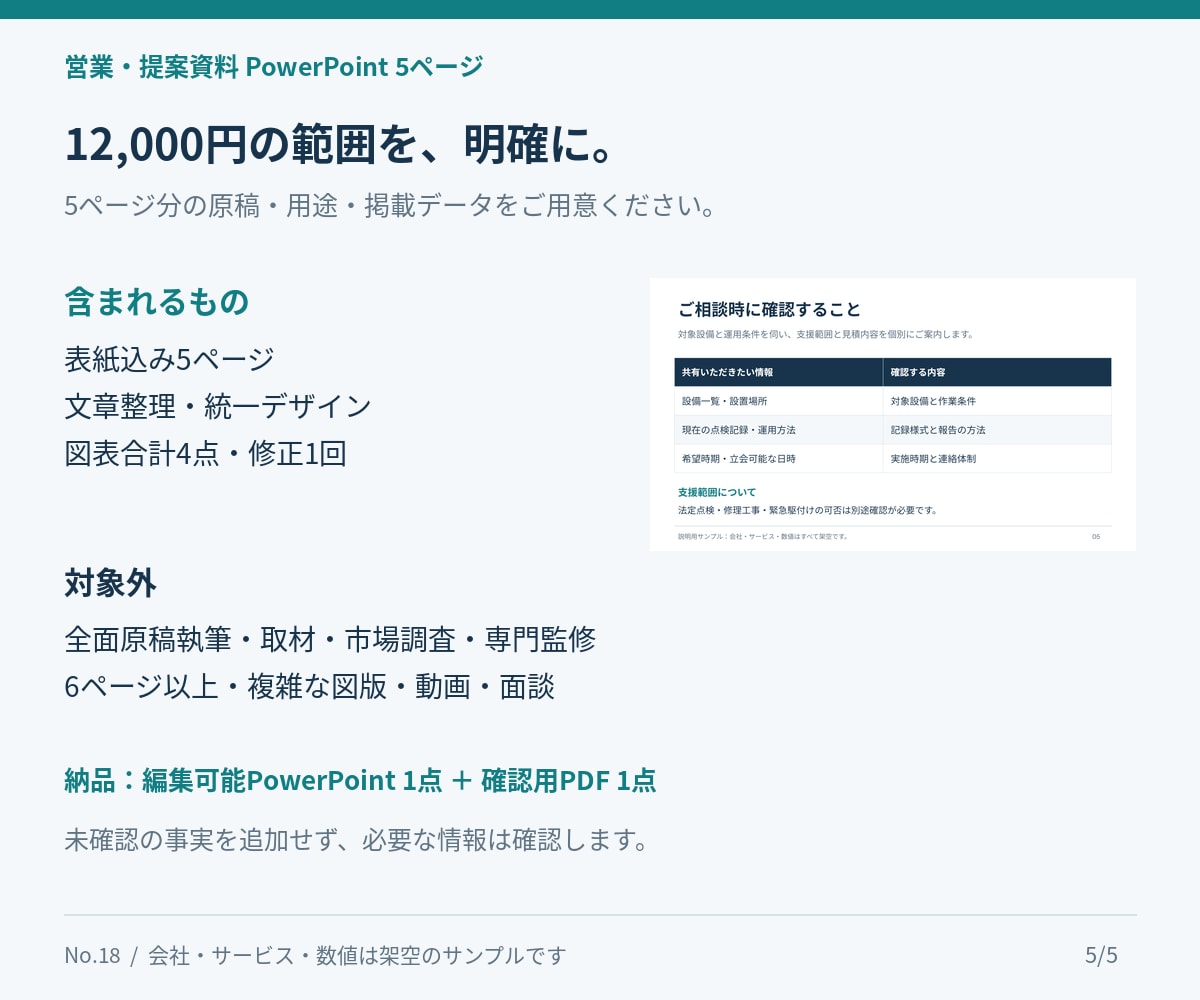Select the line 表紙込み5ページ
The image size is (1200, 1000).
[169, 358]
